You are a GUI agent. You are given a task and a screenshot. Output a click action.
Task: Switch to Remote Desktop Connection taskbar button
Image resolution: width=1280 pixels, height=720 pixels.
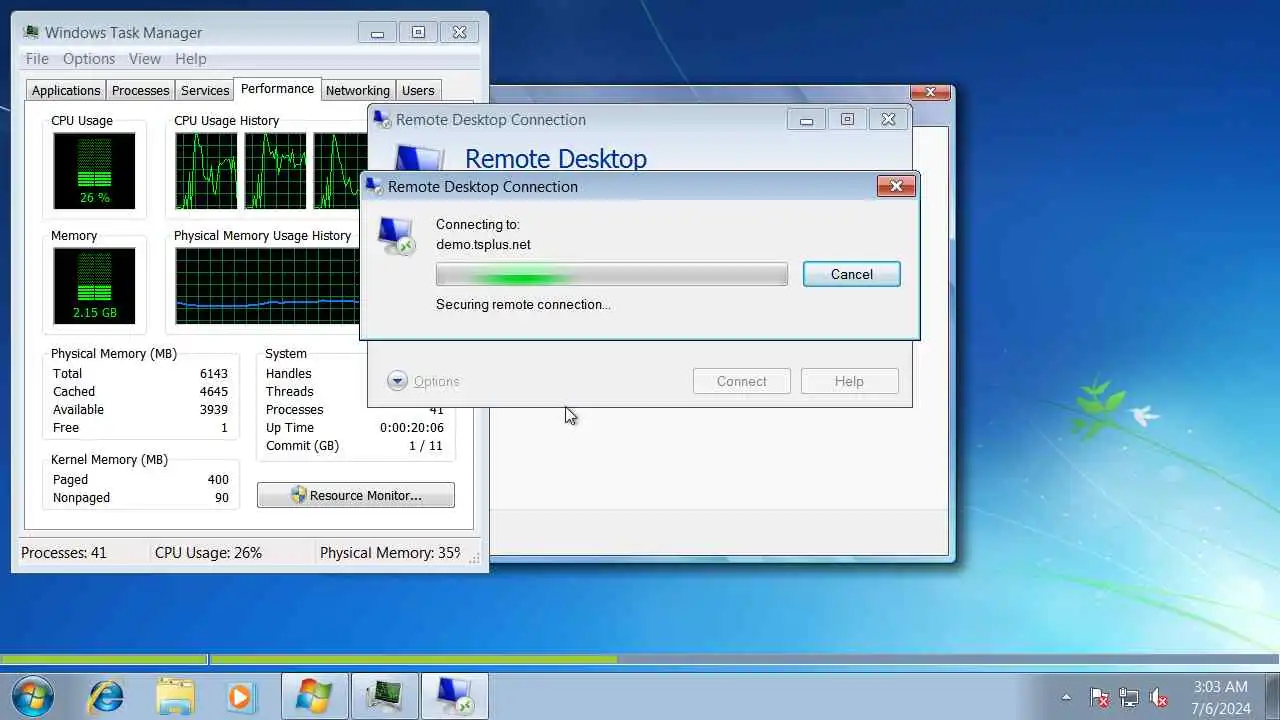point(454,696)
